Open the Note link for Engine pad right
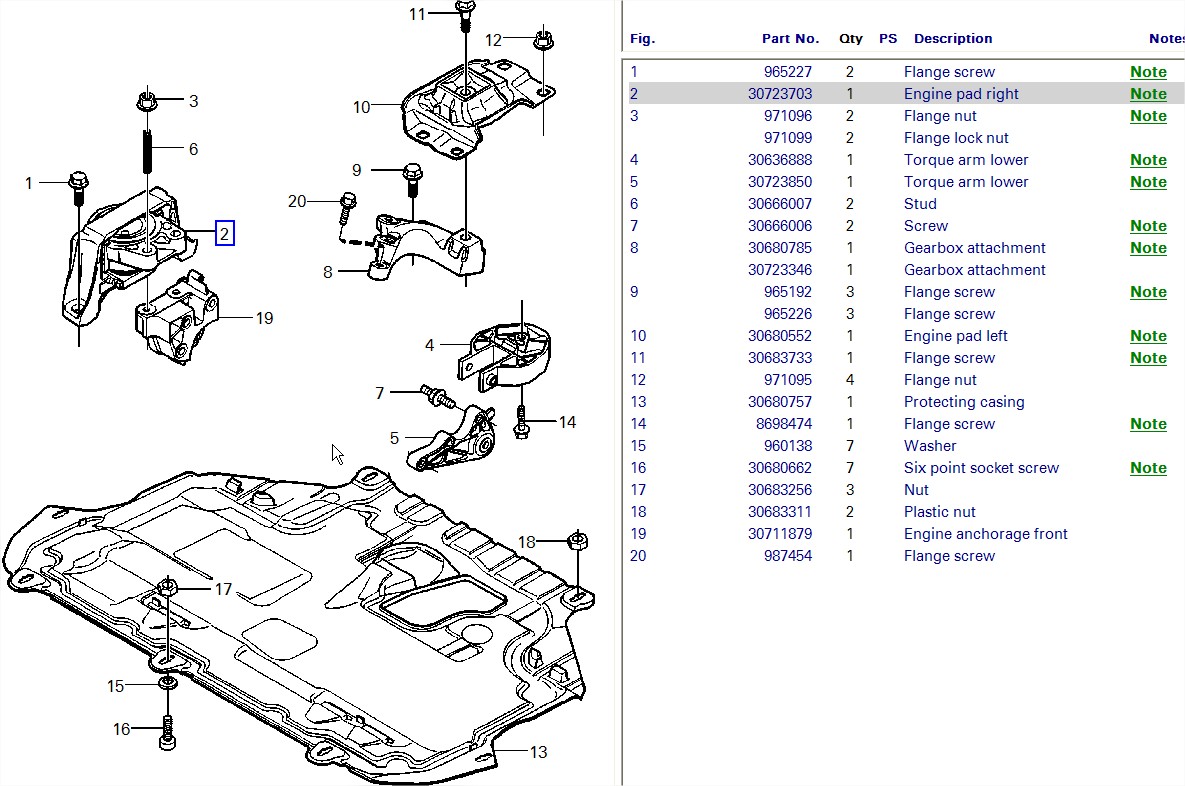The height and width of the screenshot is (786, 1185). (x=1148, y=94)
